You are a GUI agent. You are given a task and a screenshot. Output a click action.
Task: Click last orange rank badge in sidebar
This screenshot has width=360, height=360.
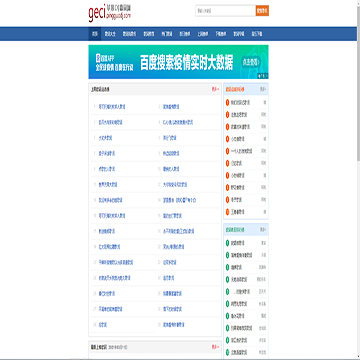pyautogui.click(x=227, y=212)
